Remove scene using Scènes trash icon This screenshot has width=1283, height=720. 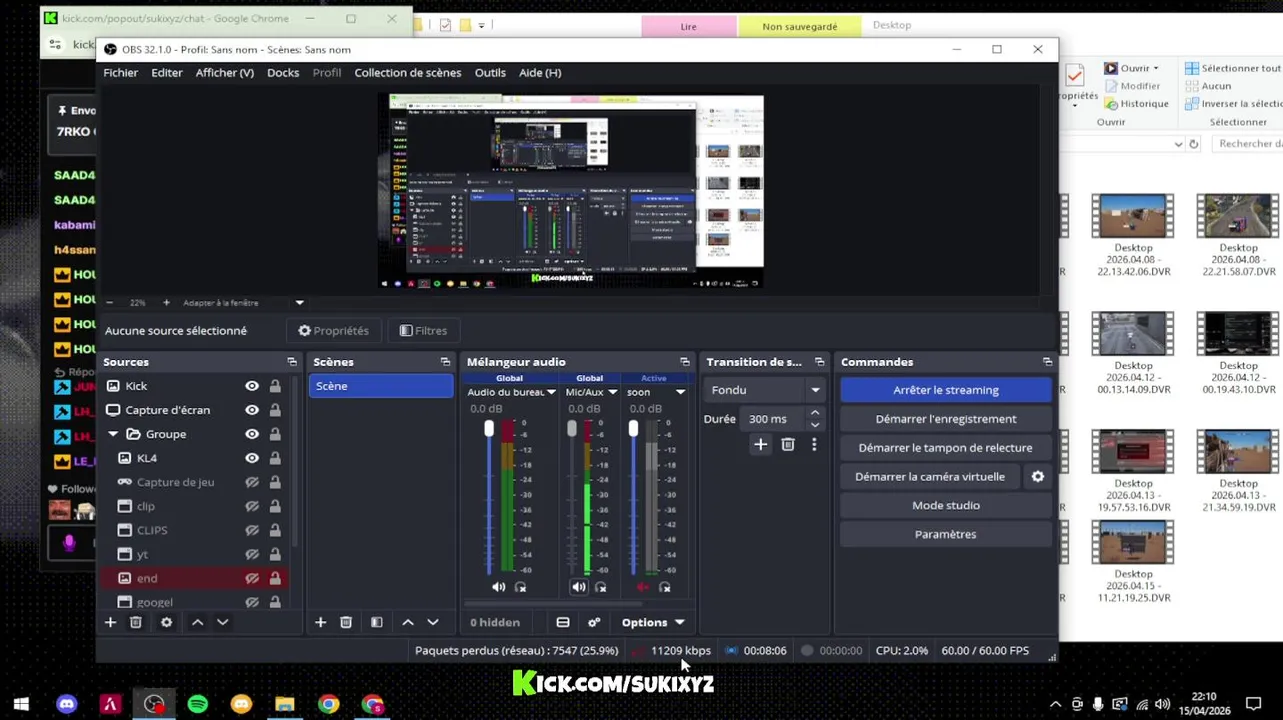346,622
